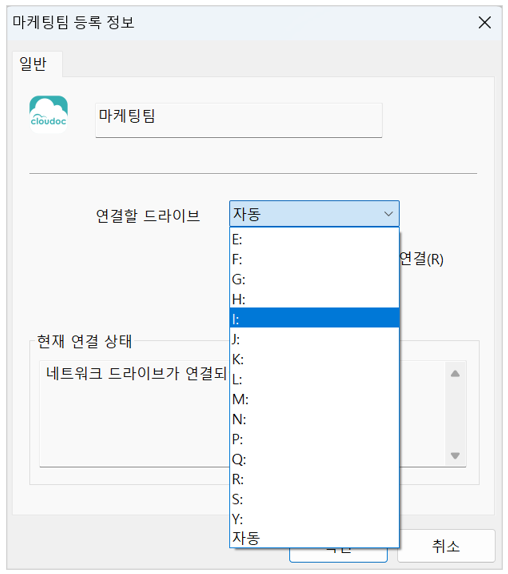Screen dimensions: 508x574
Task: Choose drive K: from the list
Action: 314,359
